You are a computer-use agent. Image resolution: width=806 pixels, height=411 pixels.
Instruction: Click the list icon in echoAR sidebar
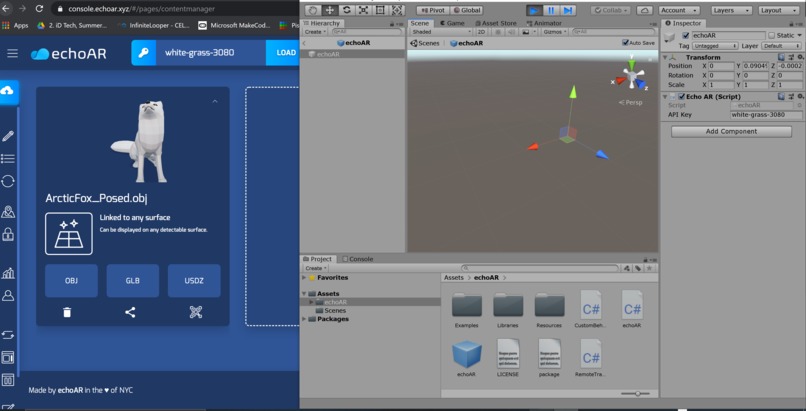pos(8,159)
